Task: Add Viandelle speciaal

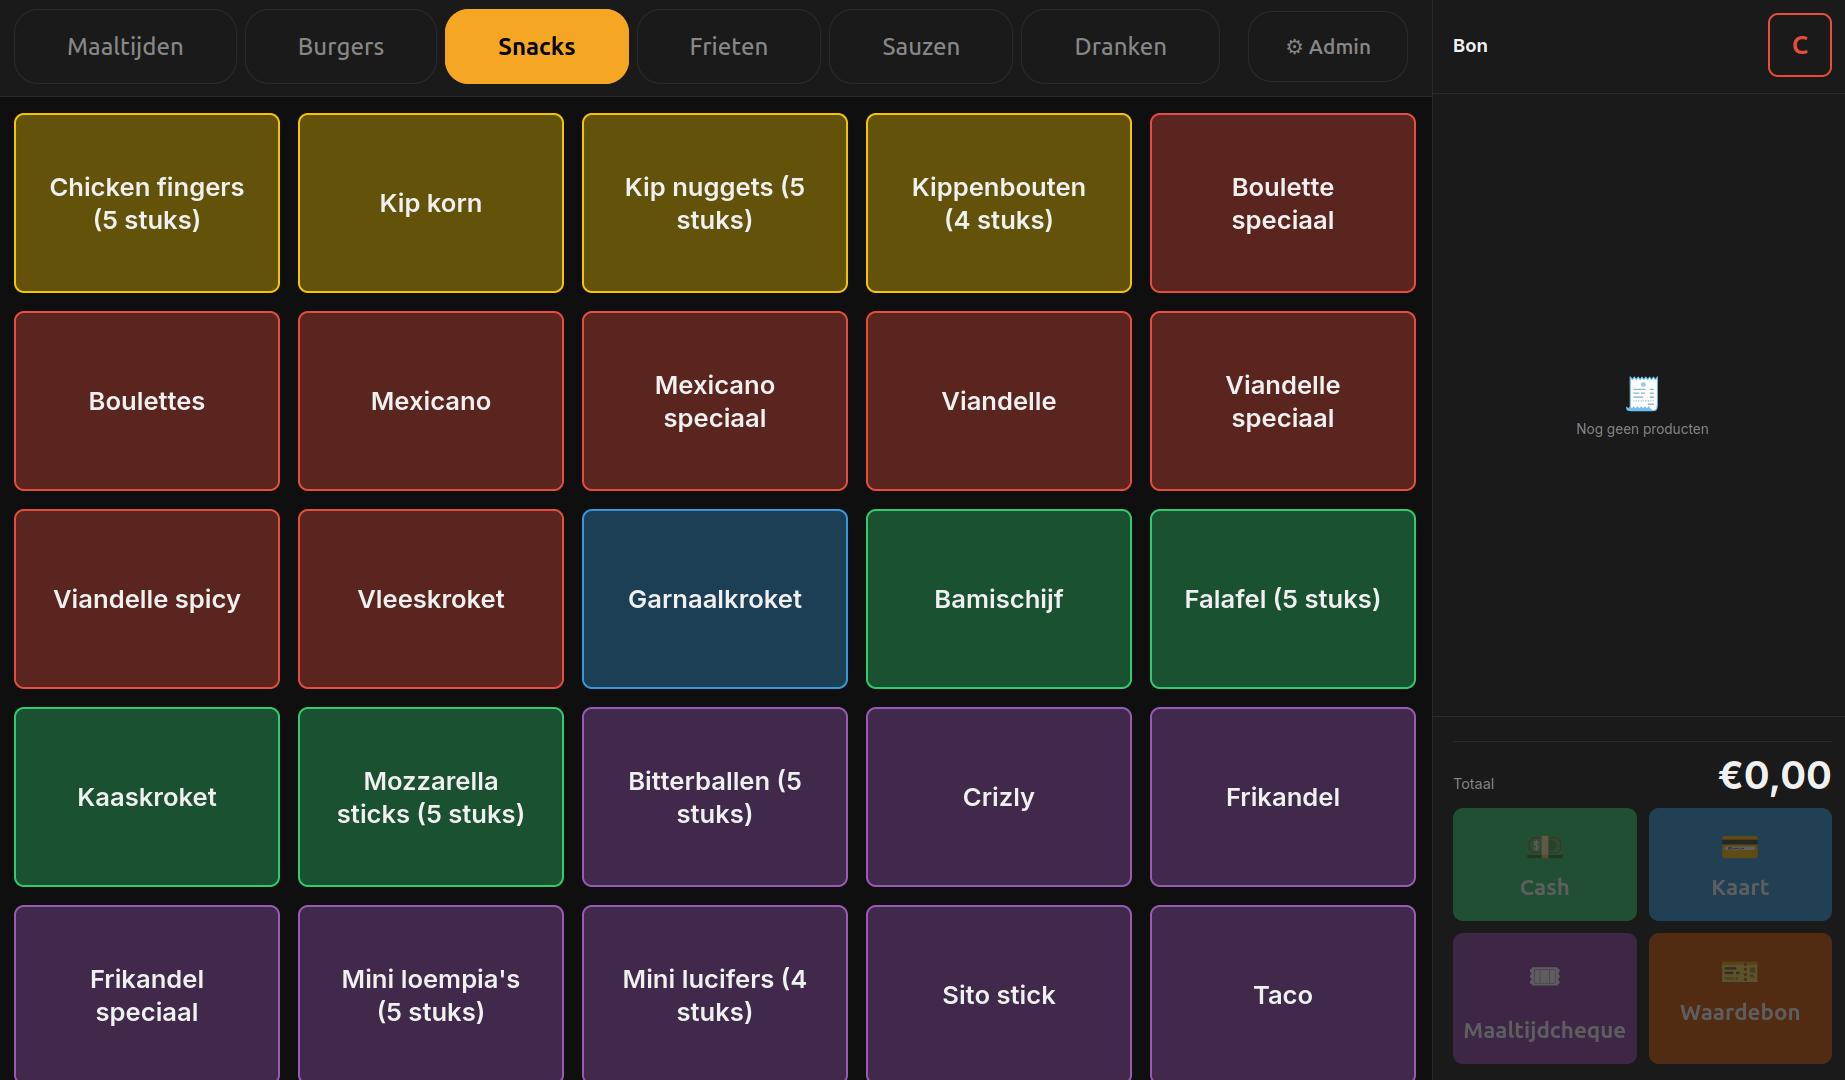Action: pos(1283,401)
